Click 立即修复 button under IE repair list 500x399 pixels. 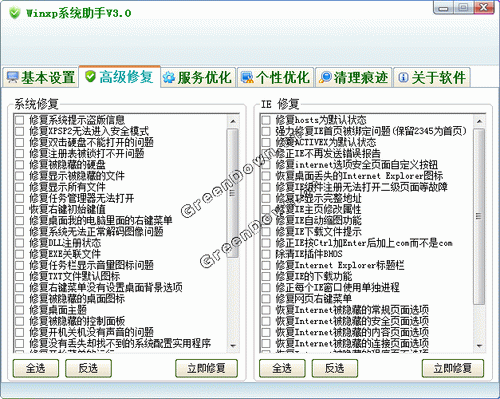453,368
